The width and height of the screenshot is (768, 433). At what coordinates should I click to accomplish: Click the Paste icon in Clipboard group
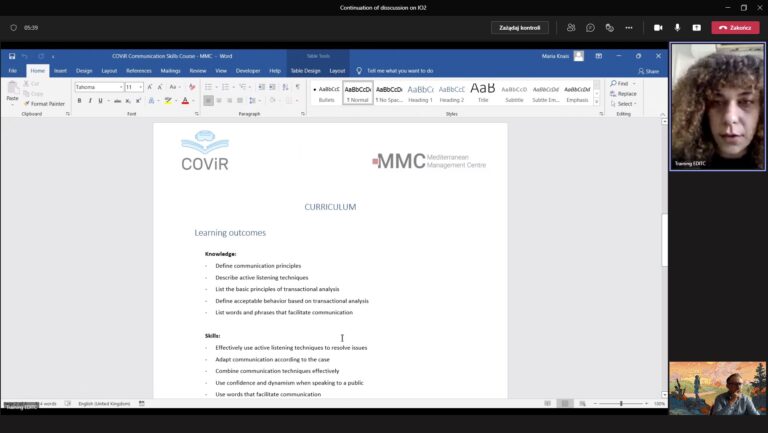click(12, 92)
